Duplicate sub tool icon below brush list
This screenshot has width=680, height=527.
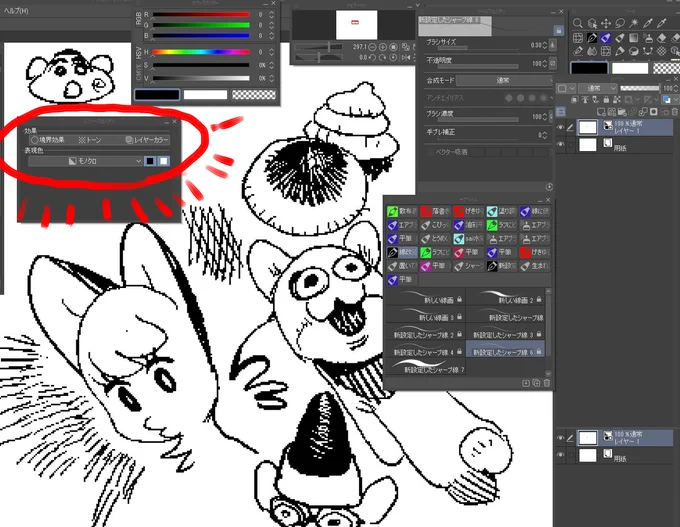[x=536, y=383]
